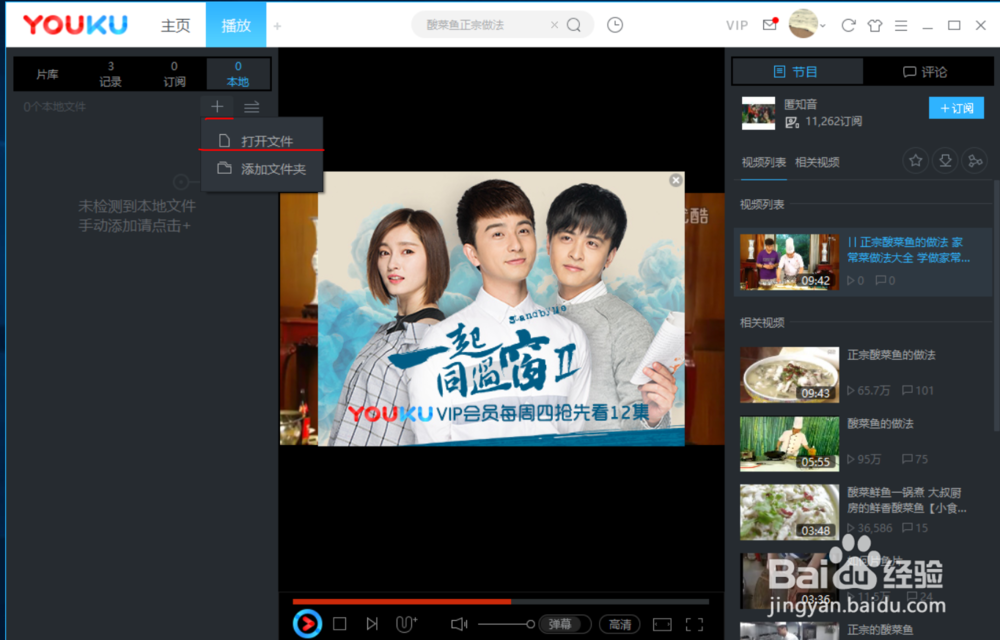This screenshot has height=640, width=1000.
Task: Open the main menu hamburger icon
Action: (x=901, y=25)
